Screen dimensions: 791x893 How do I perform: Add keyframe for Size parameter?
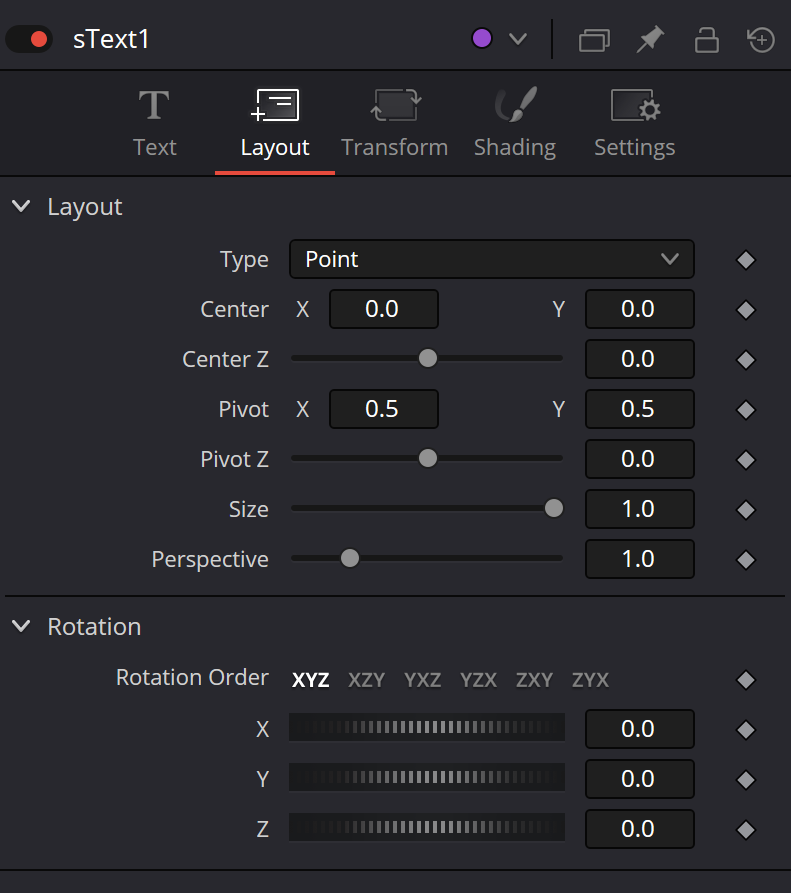point(745,510)
